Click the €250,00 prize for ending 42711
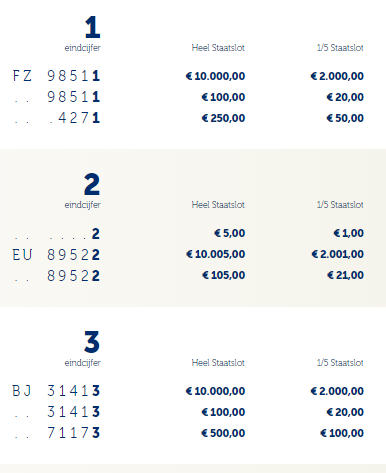The height and width of the screenshot is (473, 386). [223, 118]
